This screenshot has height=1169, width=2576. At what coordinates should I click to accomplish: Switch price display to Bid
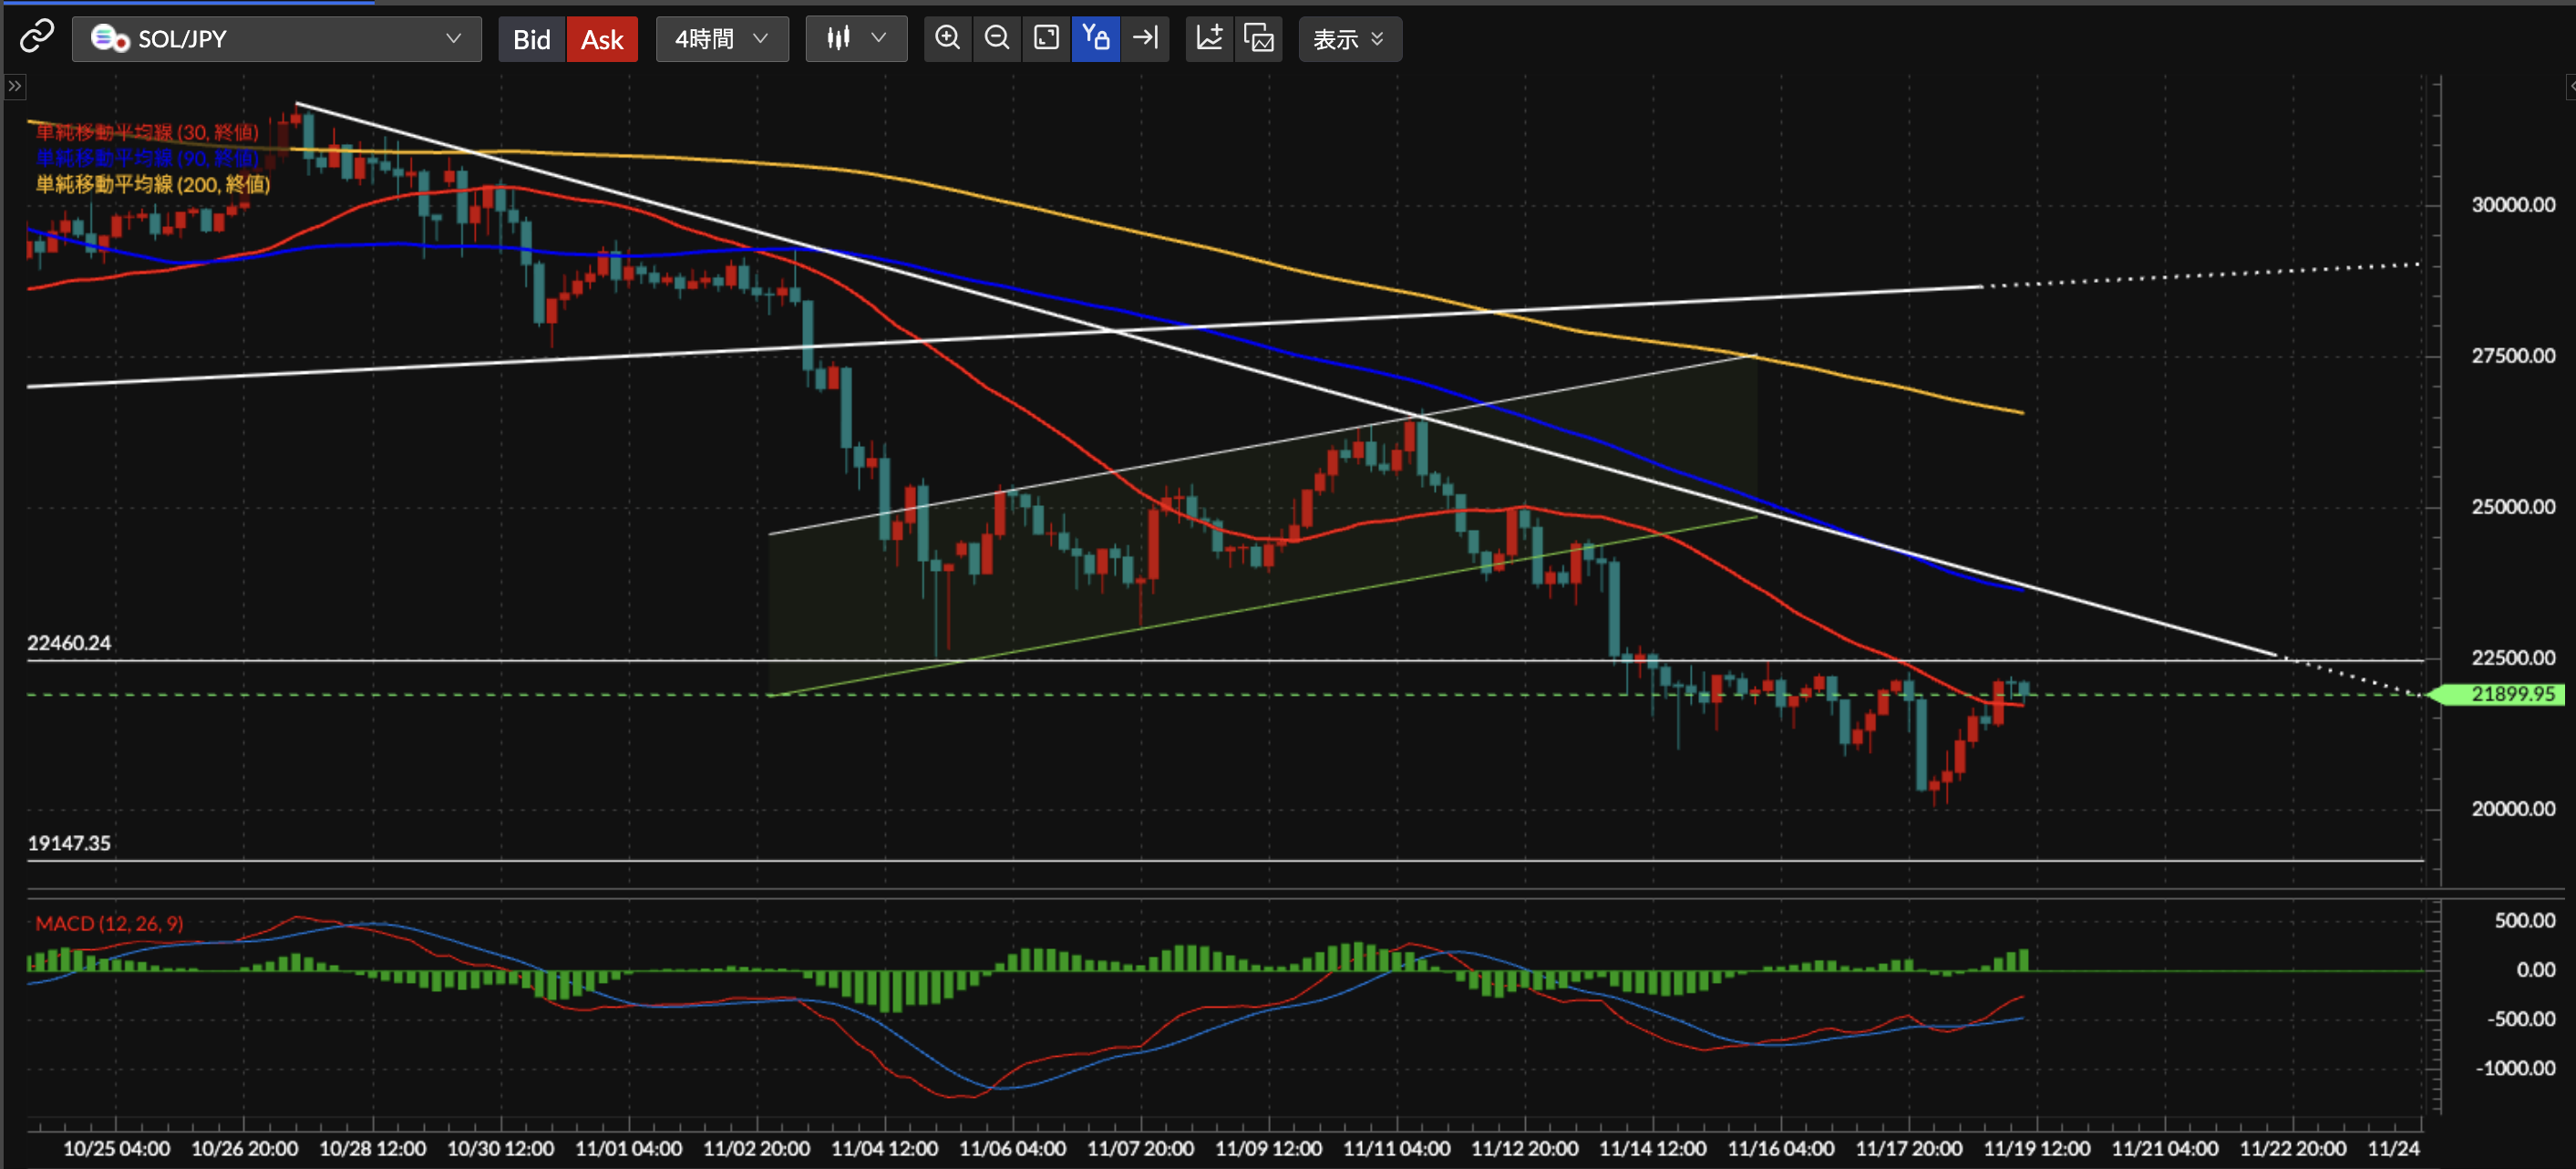(531, 39)
